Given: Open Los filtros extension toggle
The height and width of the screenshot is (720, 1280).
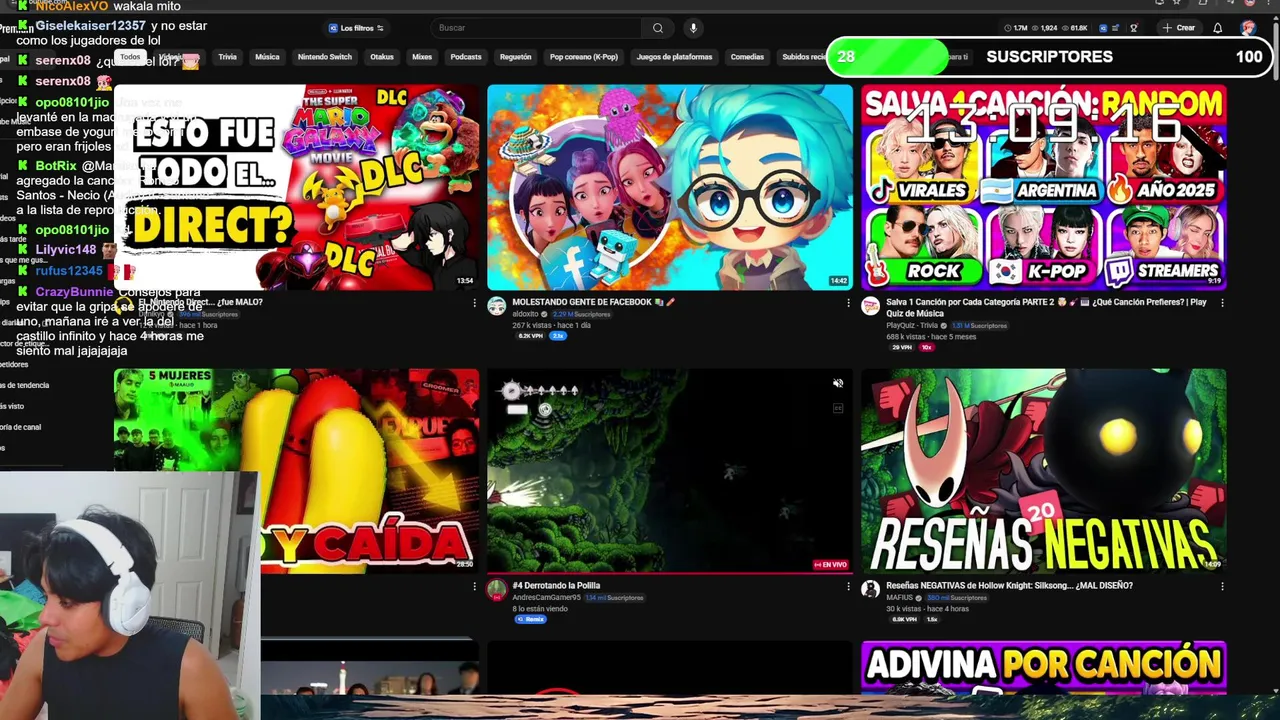Looking at the screenshot, I should tap(356, 28).
